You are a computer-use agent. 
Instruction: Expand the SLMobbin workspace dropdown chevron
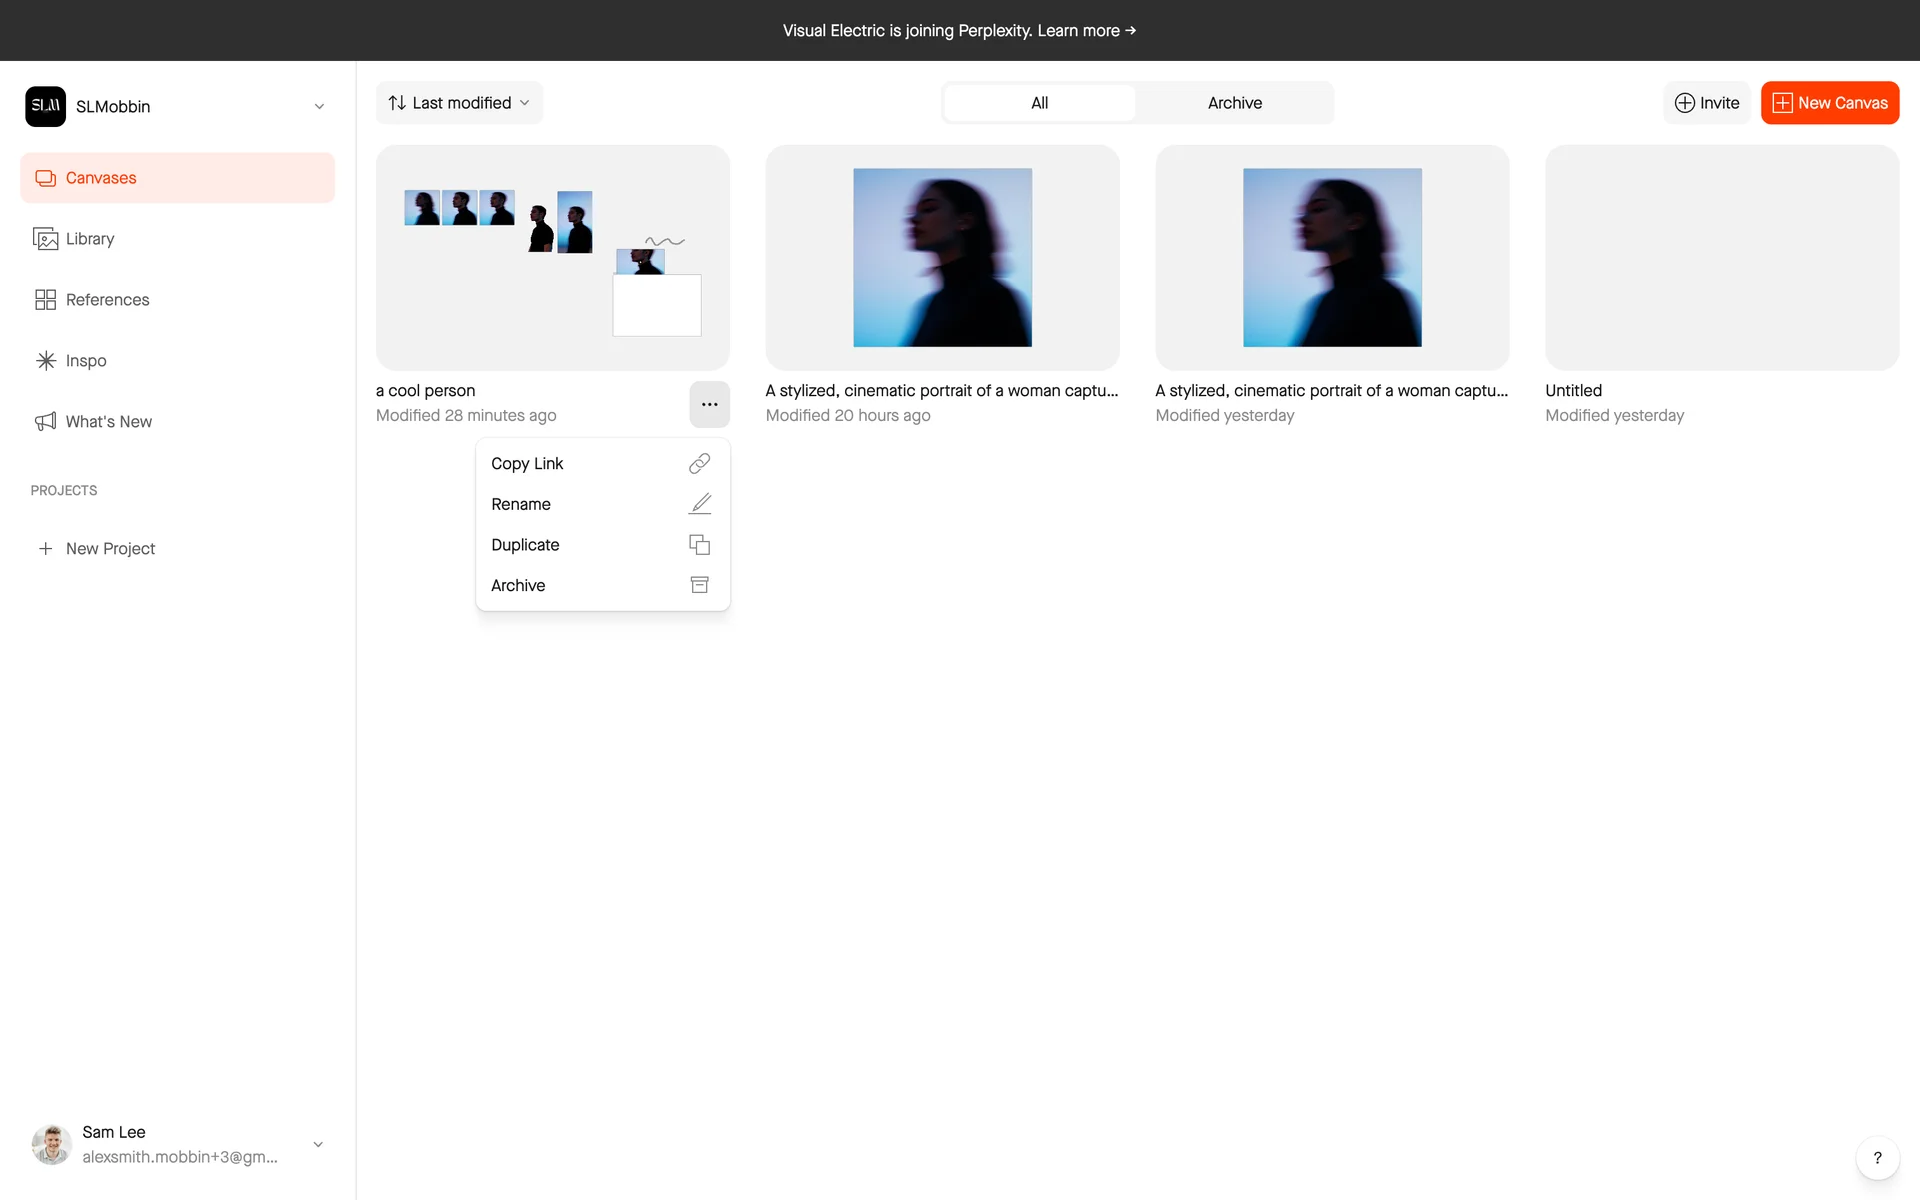[x=319, y=106]
